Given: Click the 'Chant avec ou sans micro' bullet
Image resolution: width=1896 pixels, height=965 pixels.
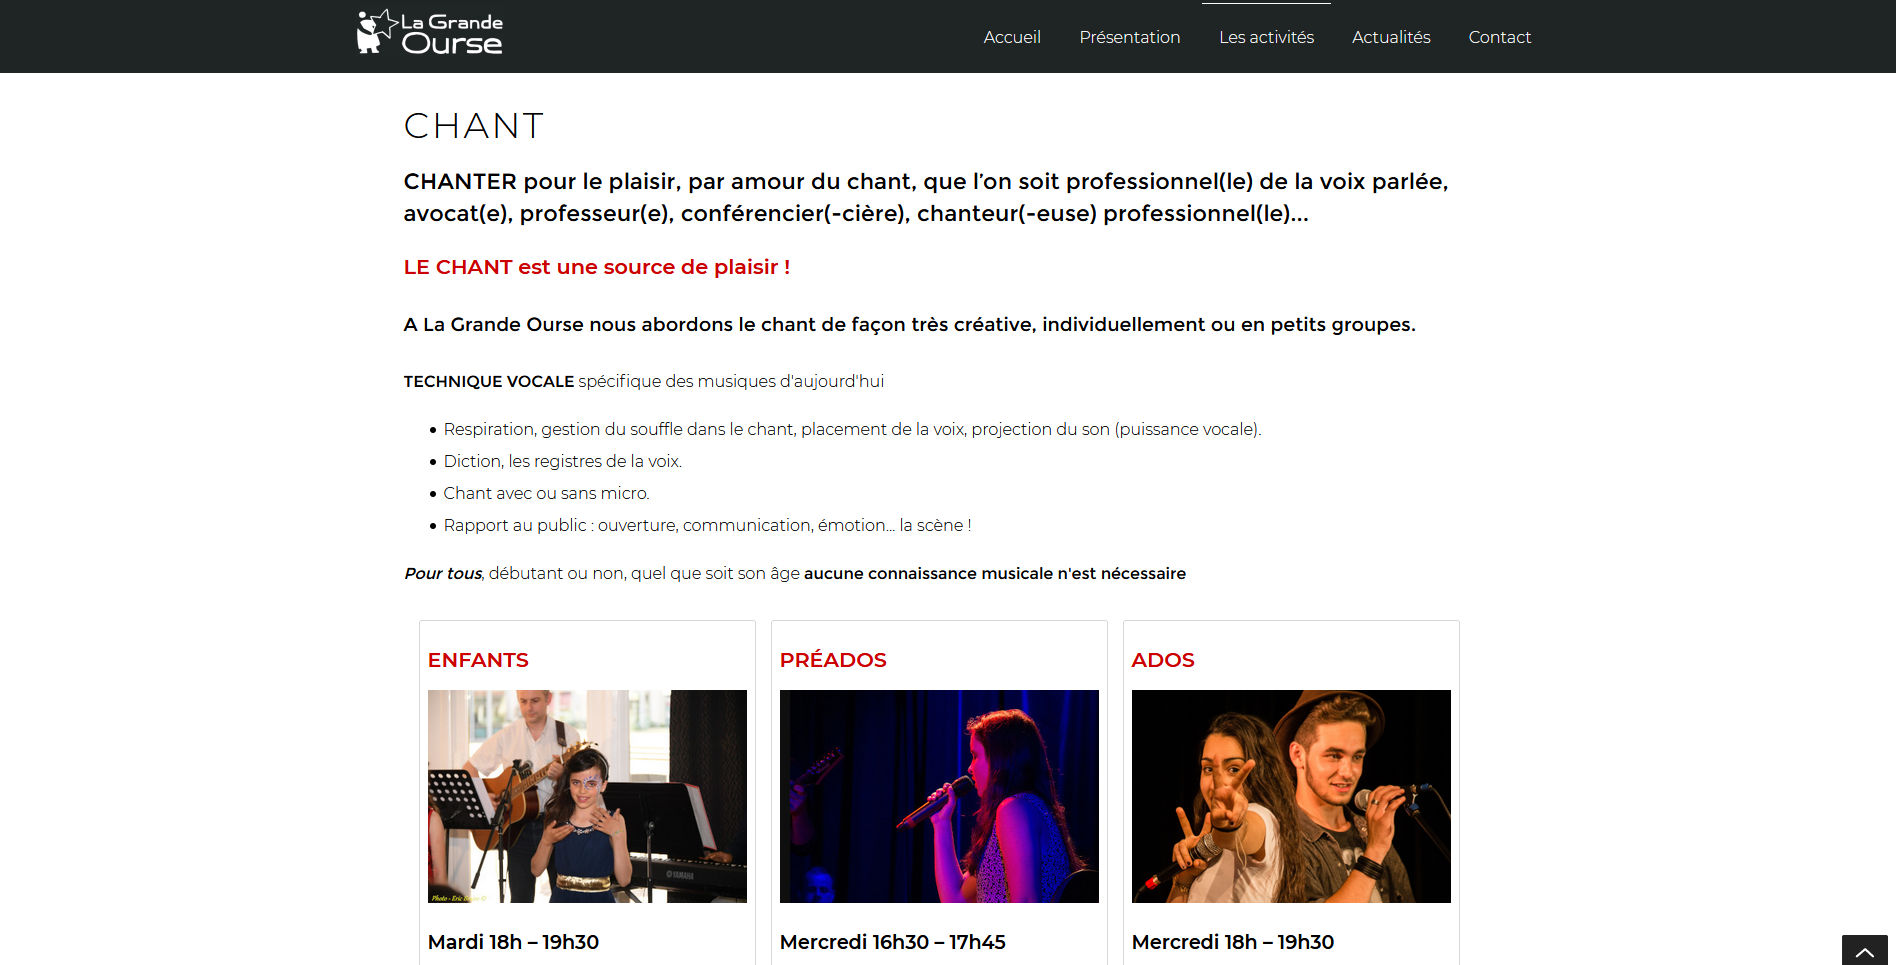Looking at the screenshot, I should pos(546,493).
